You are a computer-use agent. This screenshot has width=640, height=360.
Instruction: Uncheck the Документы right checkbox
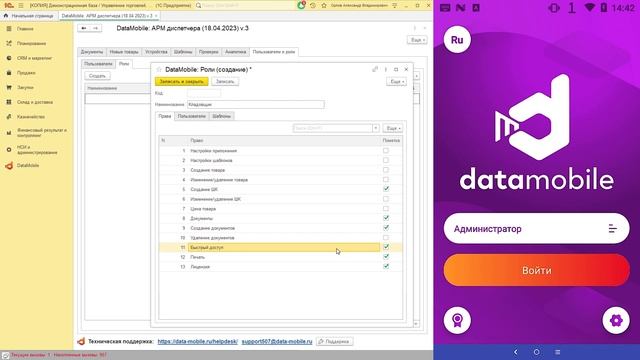(386, 218)
